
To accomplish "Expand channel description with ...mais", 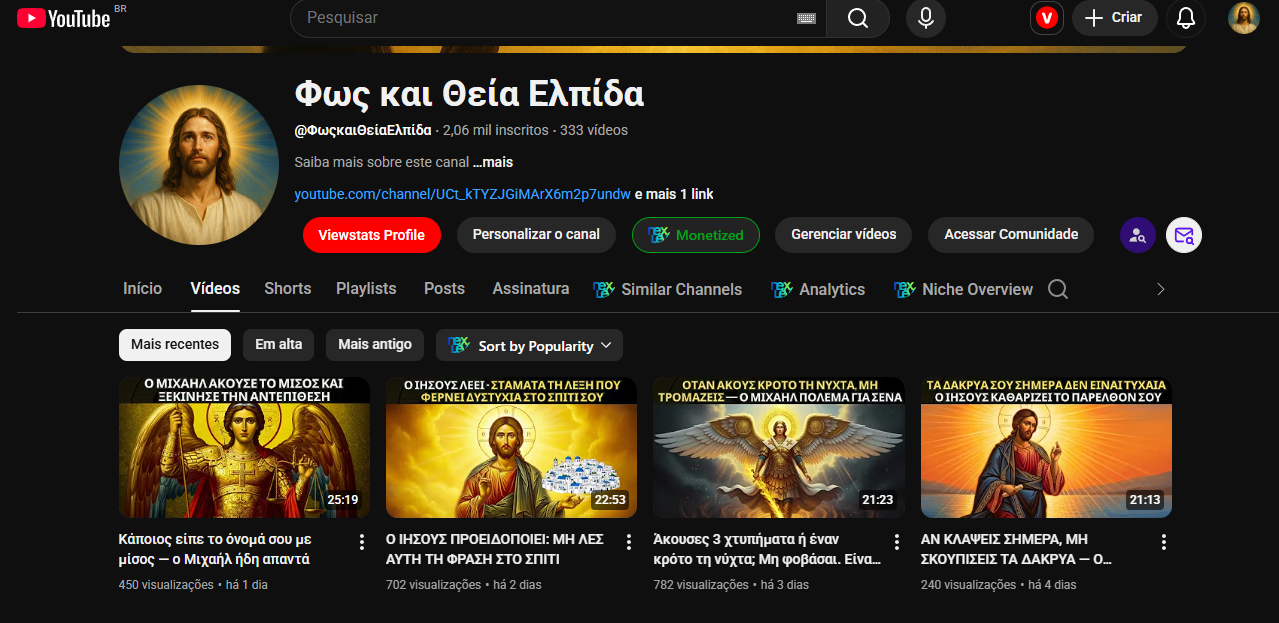I will tap(493, 162).
